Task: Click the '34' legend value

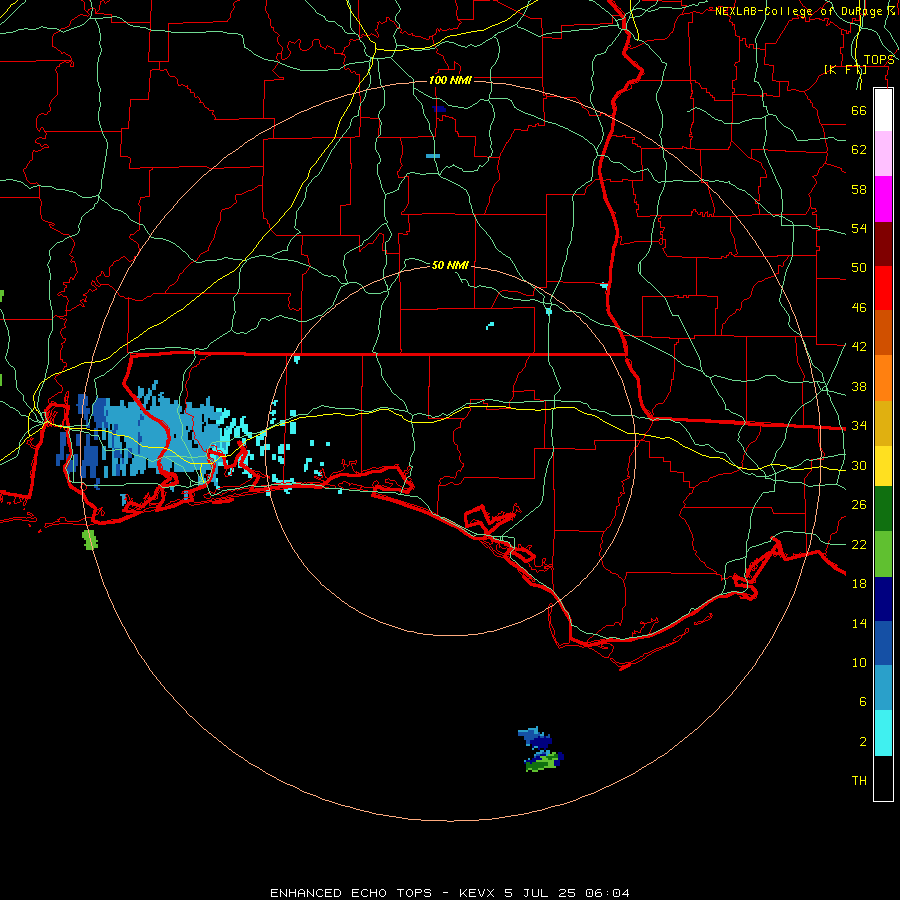Action: tap(859, 426)
